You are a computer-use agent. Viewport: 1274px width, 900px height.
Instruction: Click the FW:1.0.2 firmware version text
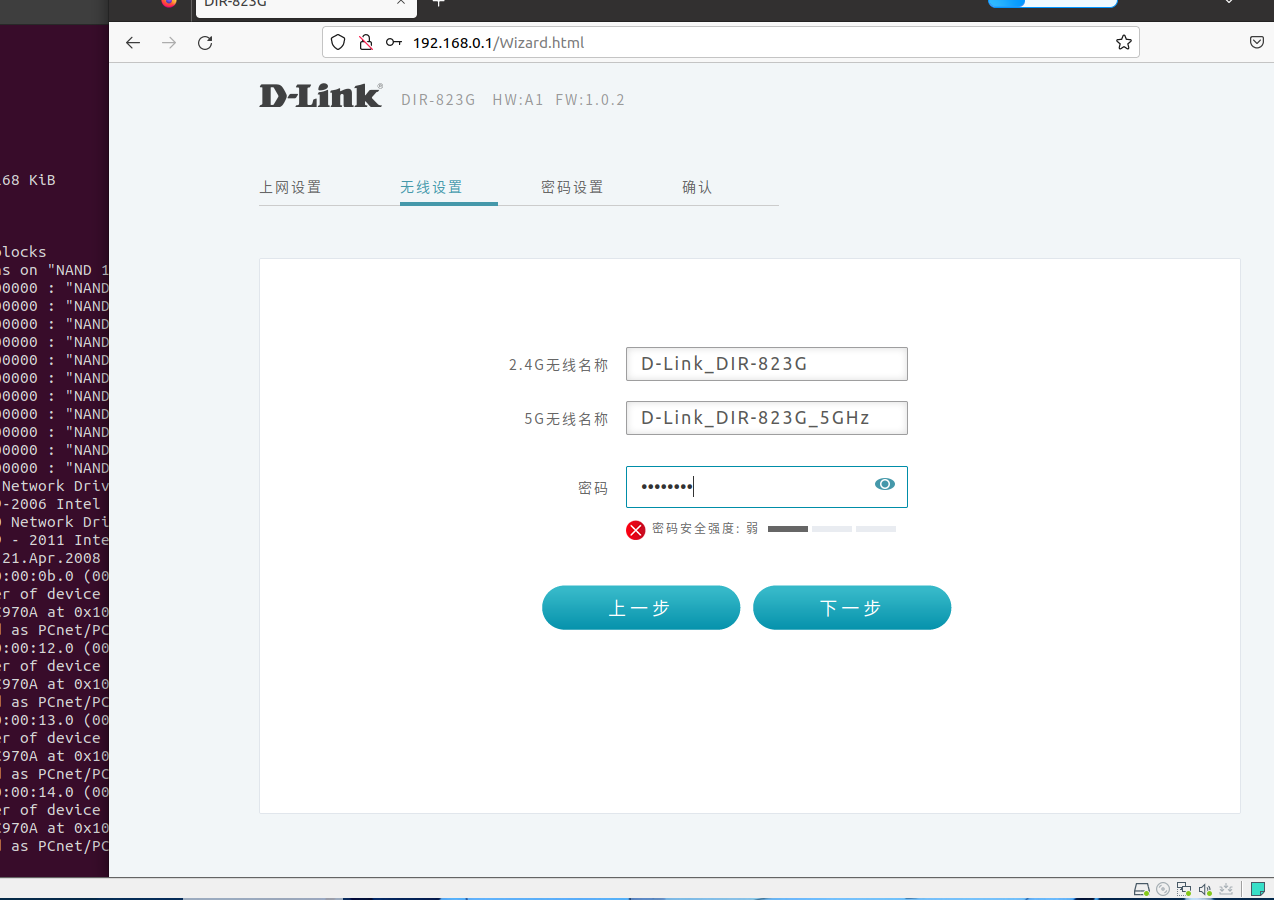[590, 100]
